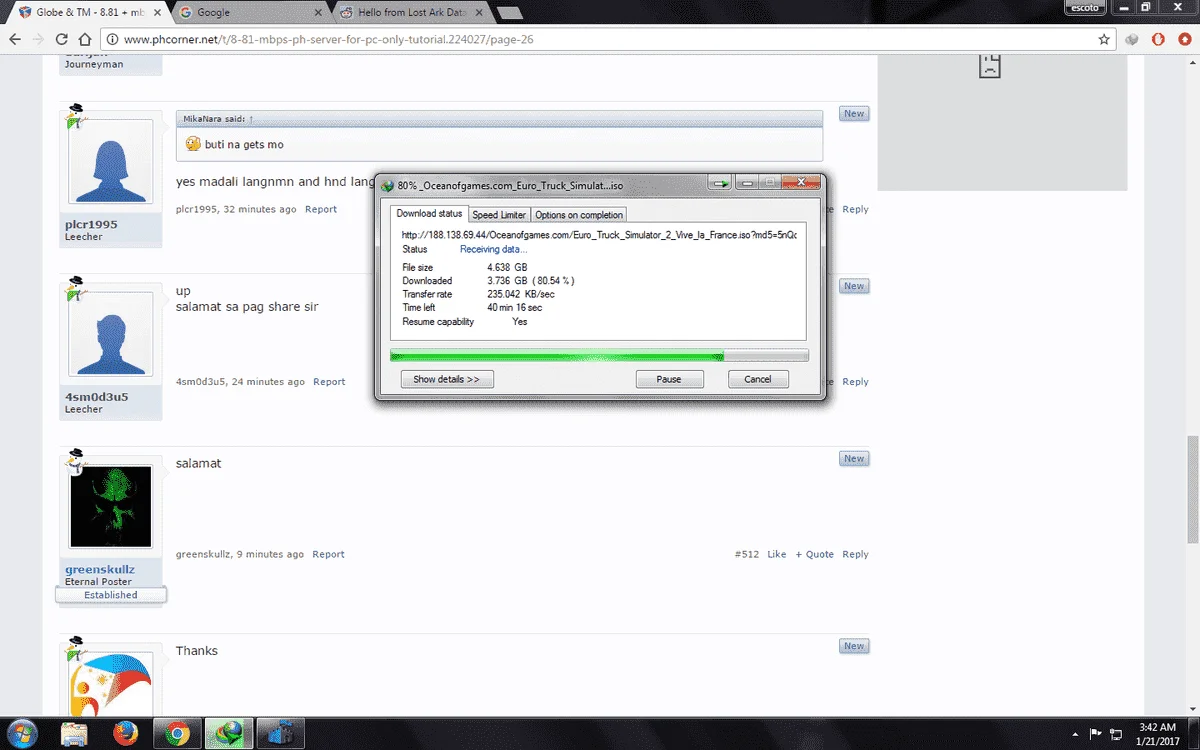Open the 4sm0d3u5 username link under avatar
The image size is (1200, 750).
pyautogui.click(x=96, y=396)
